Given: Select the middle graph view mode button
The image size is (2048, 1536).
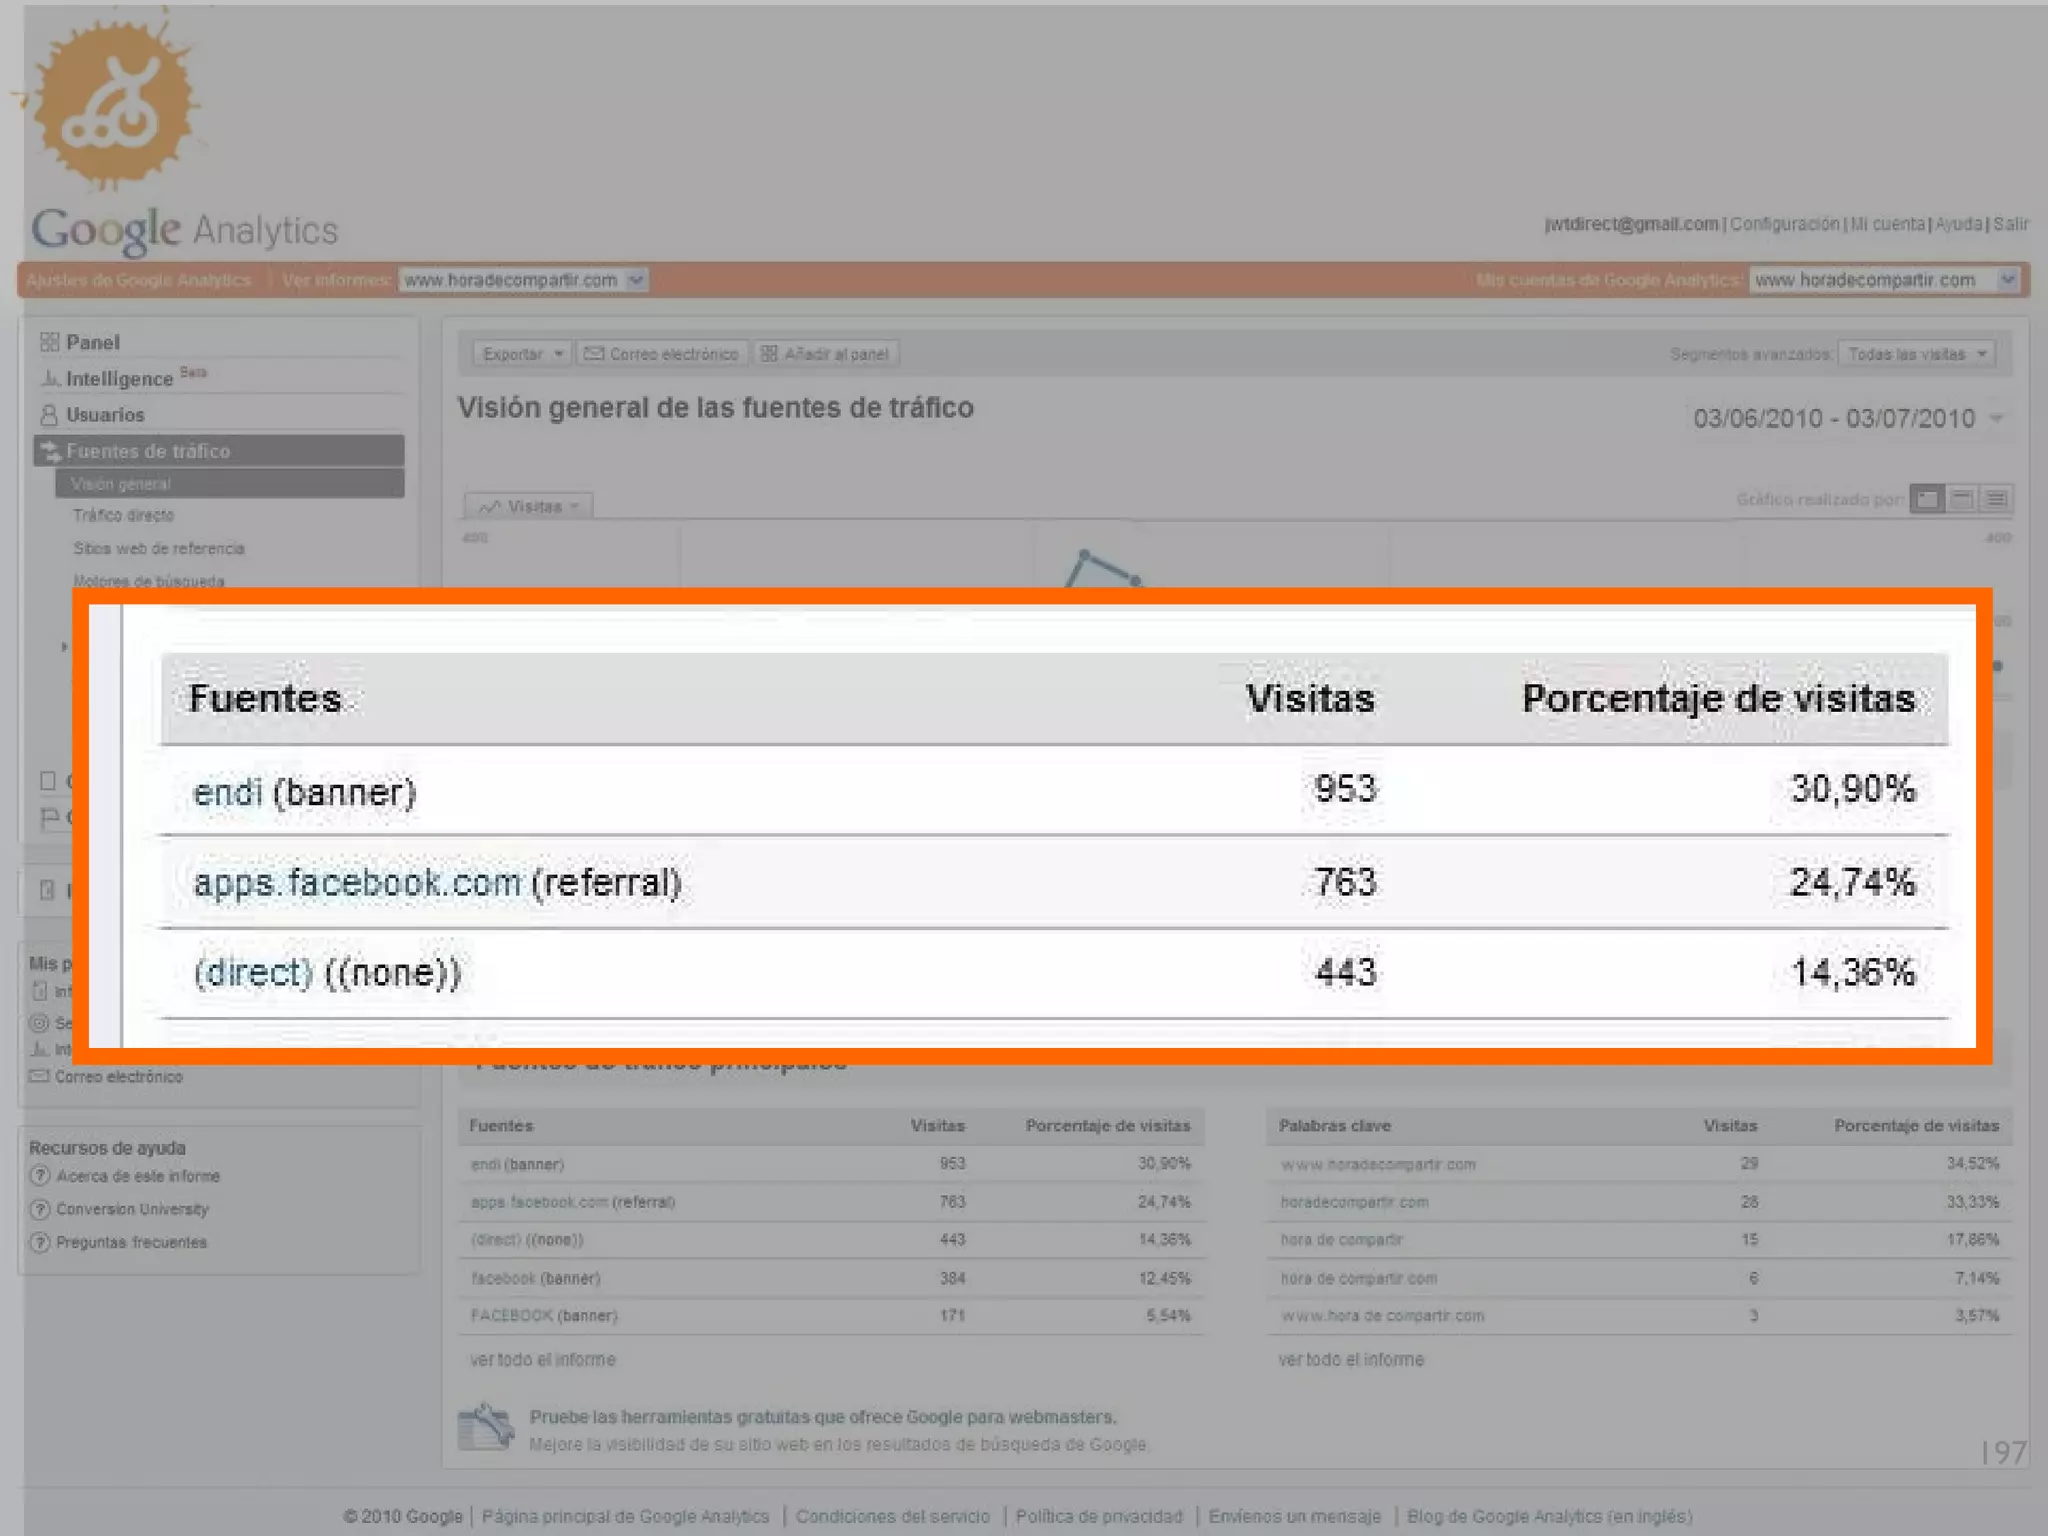Looking at the screenshot, I should click(x=1962, y=498).
